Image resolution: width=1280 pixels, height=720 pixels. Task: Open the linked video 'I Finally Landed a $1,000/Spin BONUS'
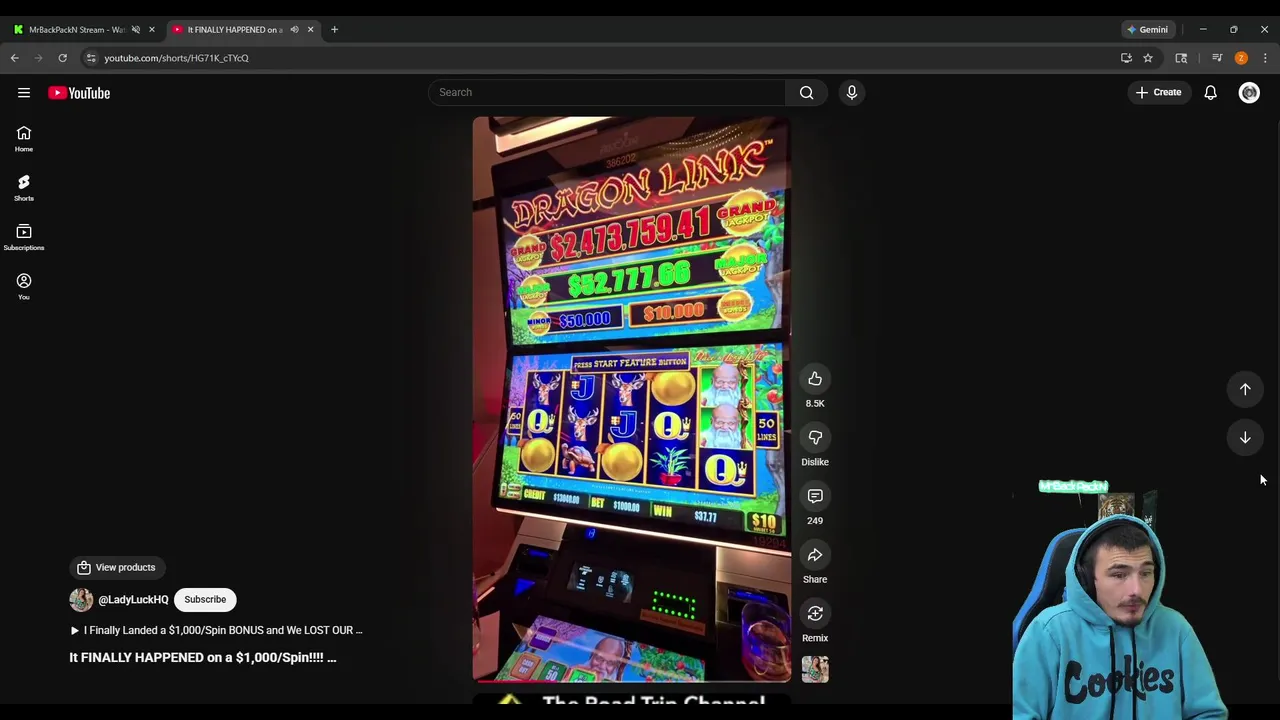coord(216,630)
